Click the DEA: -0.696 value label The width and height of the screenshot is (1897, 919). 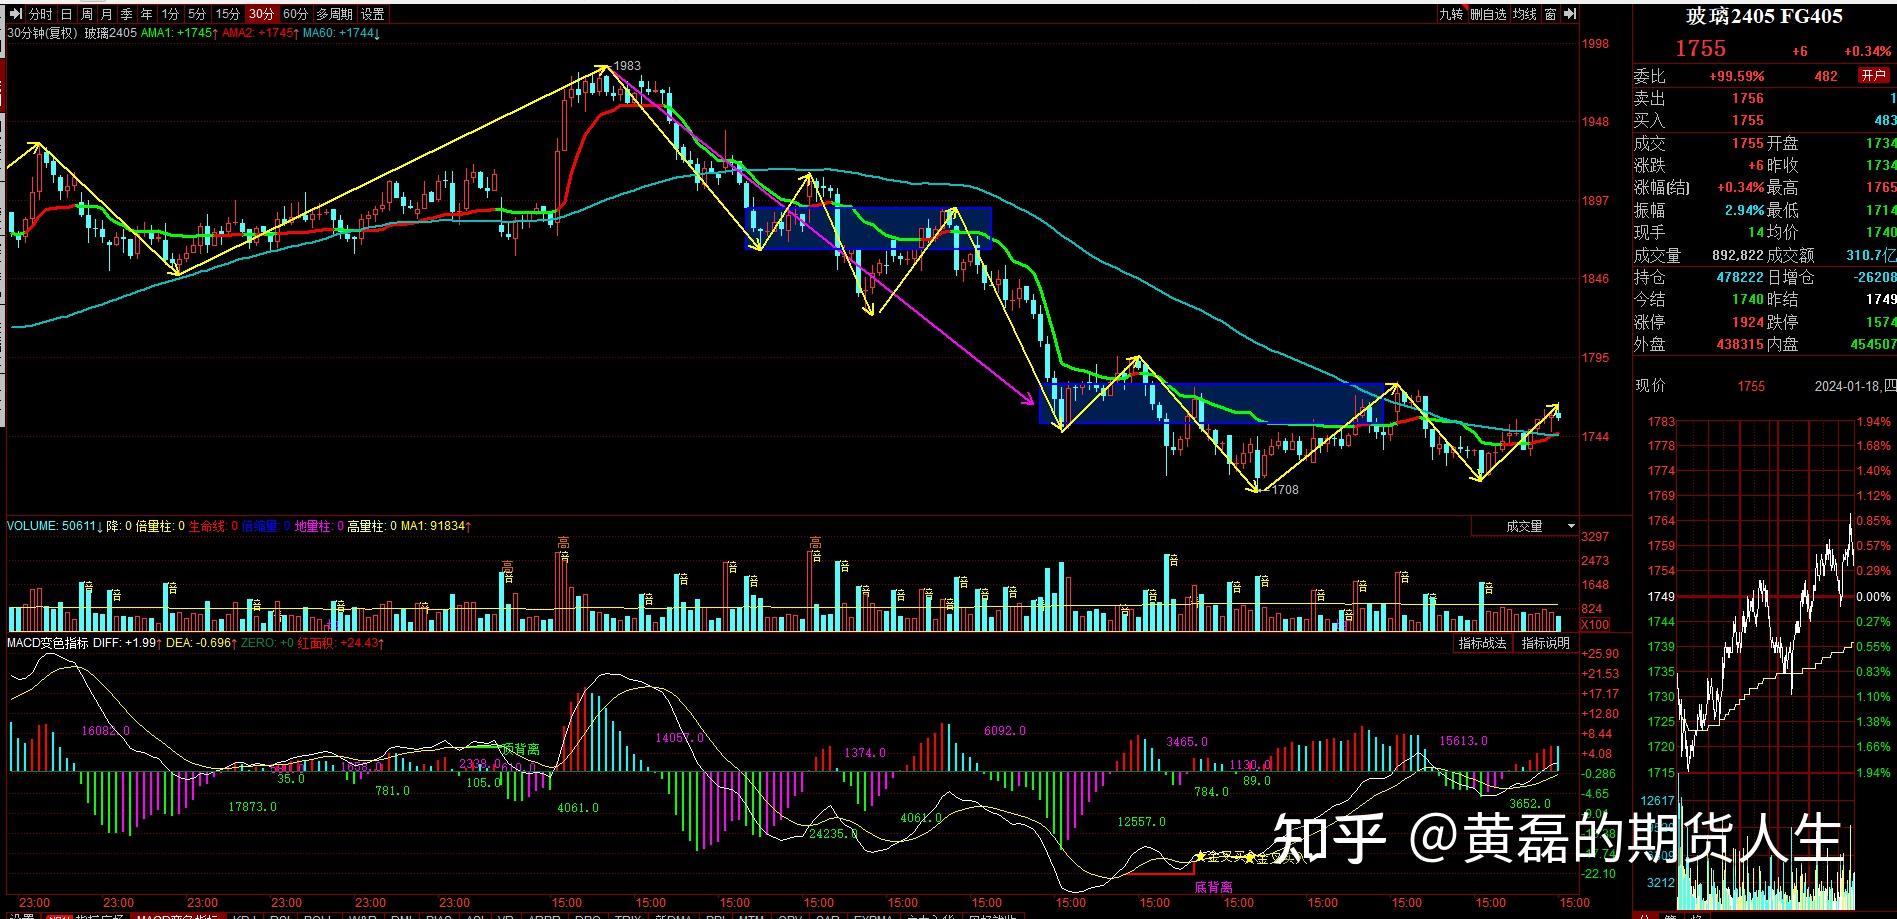click(201, 643)
